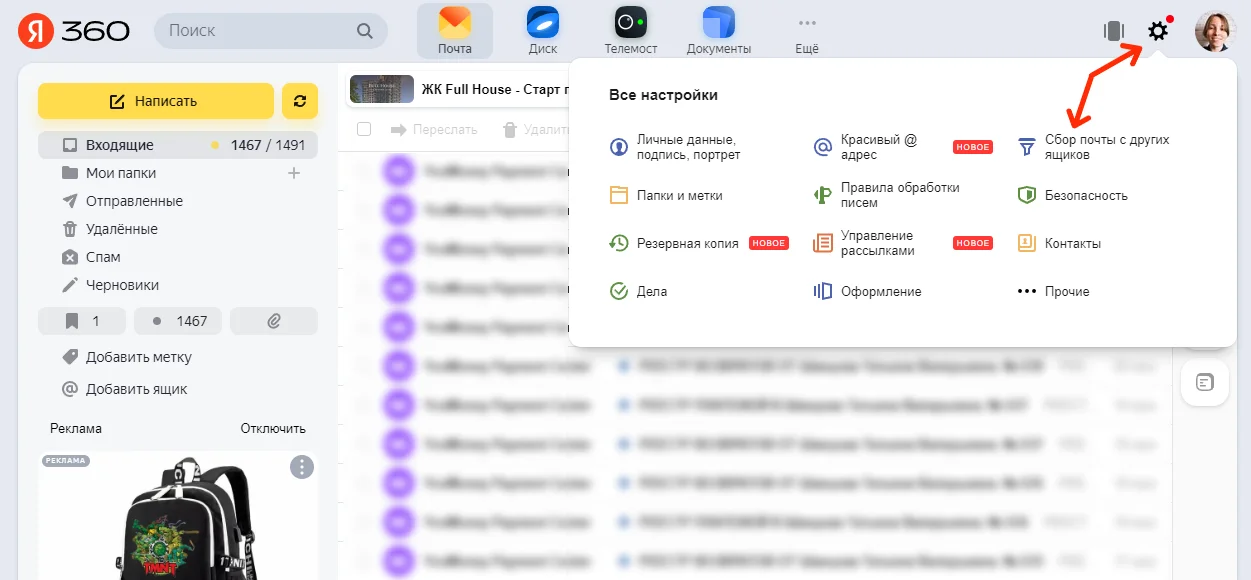1251x580 pixels.
Task: Click the search magnifier icon
Action: point(365,31)
